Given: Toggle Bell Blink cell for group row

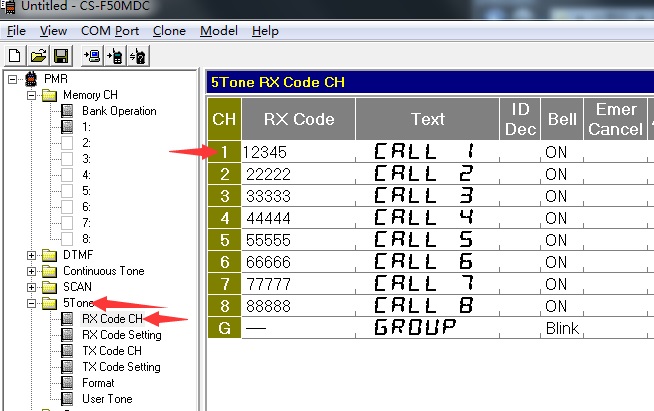Looking at the screenshot, I should [562, 328].
